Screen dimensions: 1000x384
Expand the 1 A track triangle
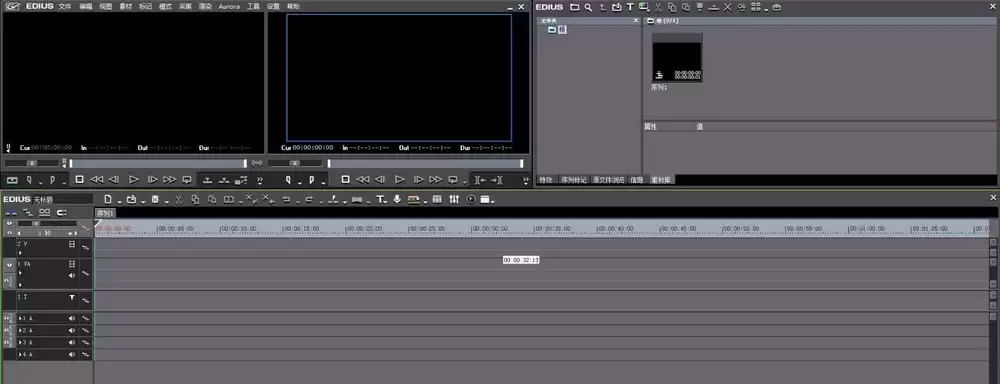(x=20, y=318)
